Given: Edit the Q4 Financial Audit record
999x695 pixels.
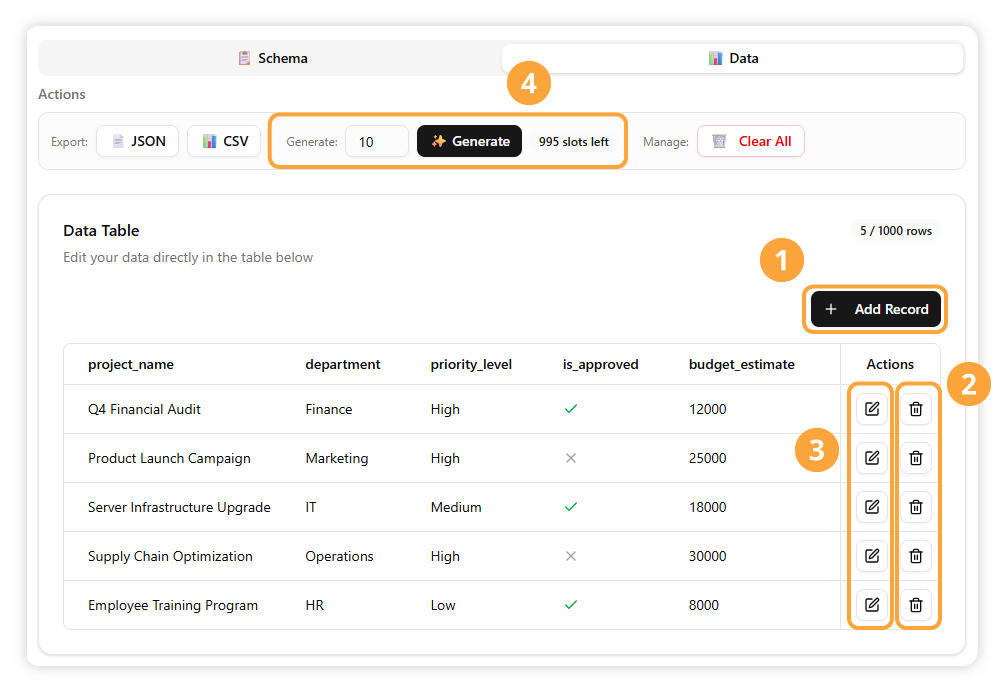Looking at the screenshot, I should 871,409.
